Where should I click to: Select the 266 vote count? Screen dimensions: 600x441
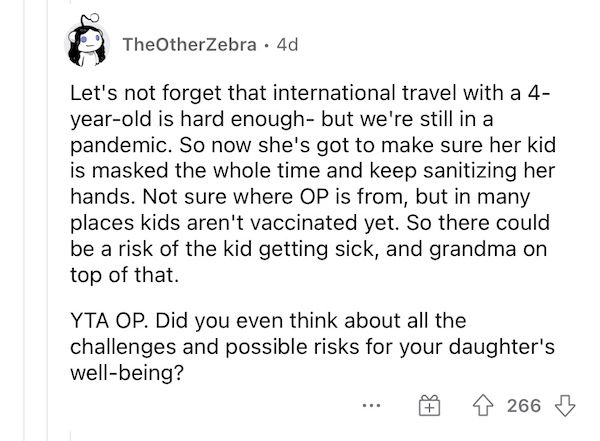[524, 406]
